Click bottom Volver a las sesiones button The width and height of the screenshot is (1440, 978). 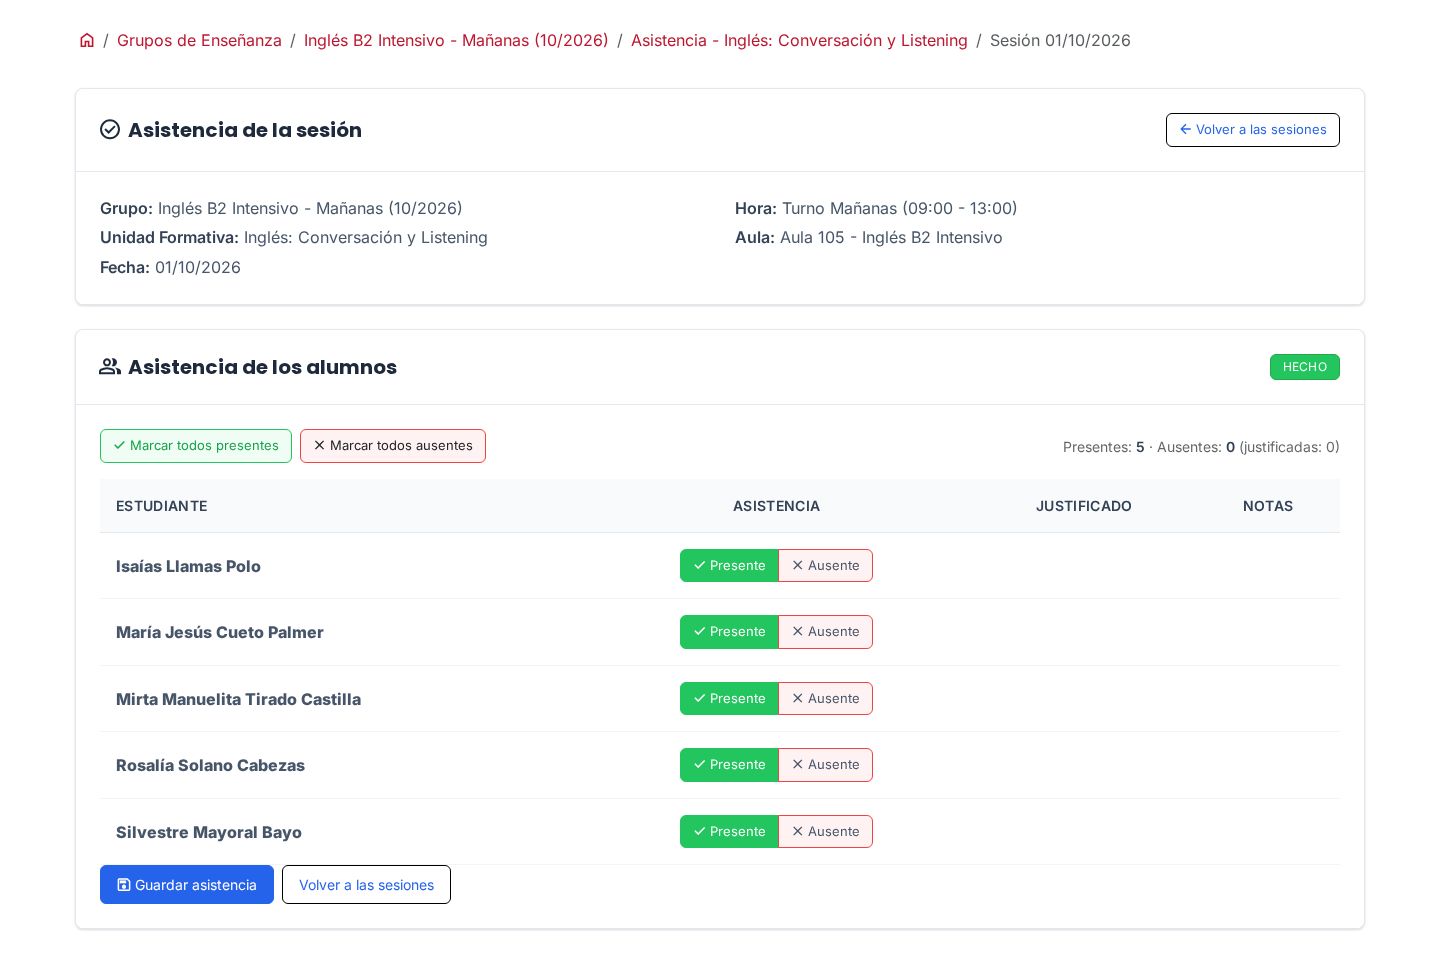click(366, 884)
